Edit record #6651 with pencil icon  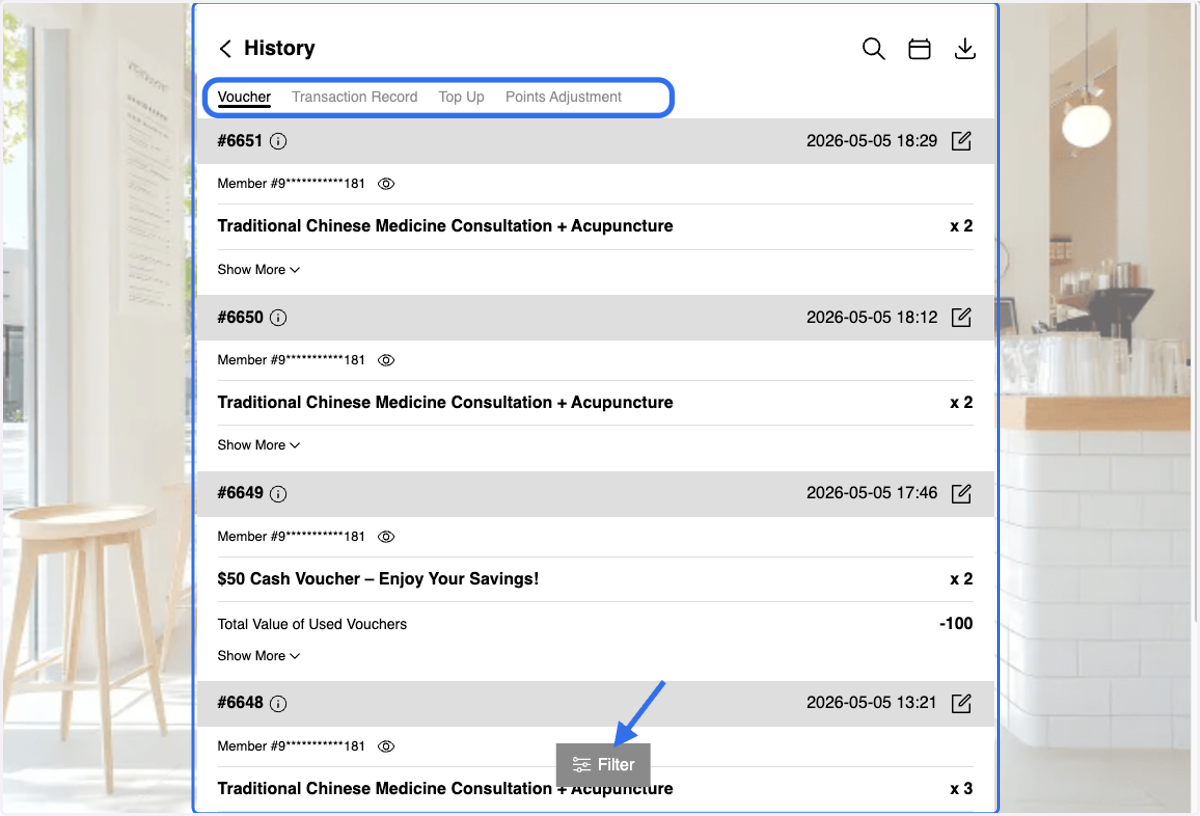tap(961, 141)
